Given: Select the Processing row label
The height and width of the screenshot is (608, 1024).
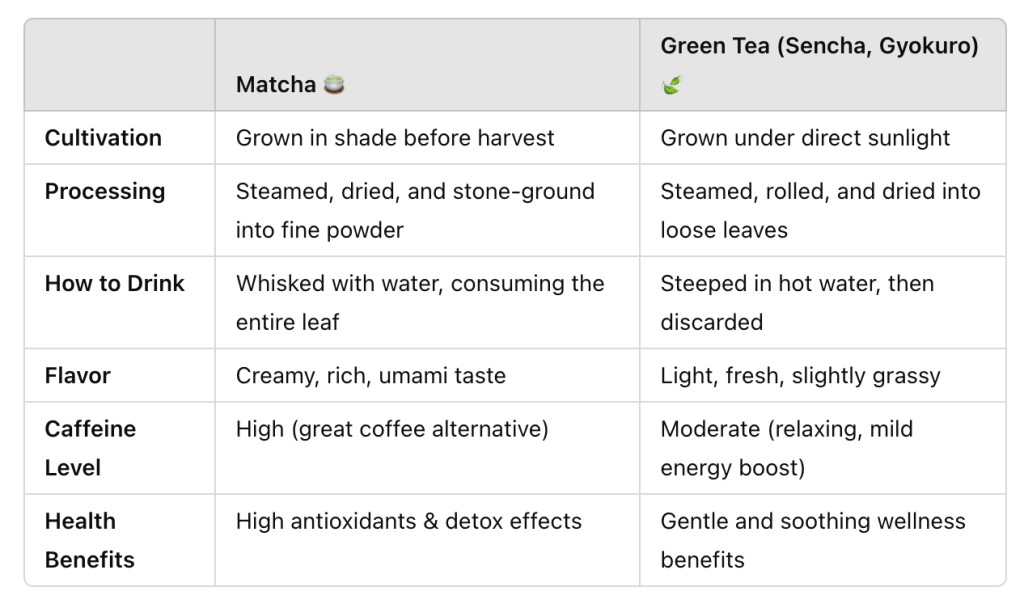Looking at the screenshot, I should point(105,191).
